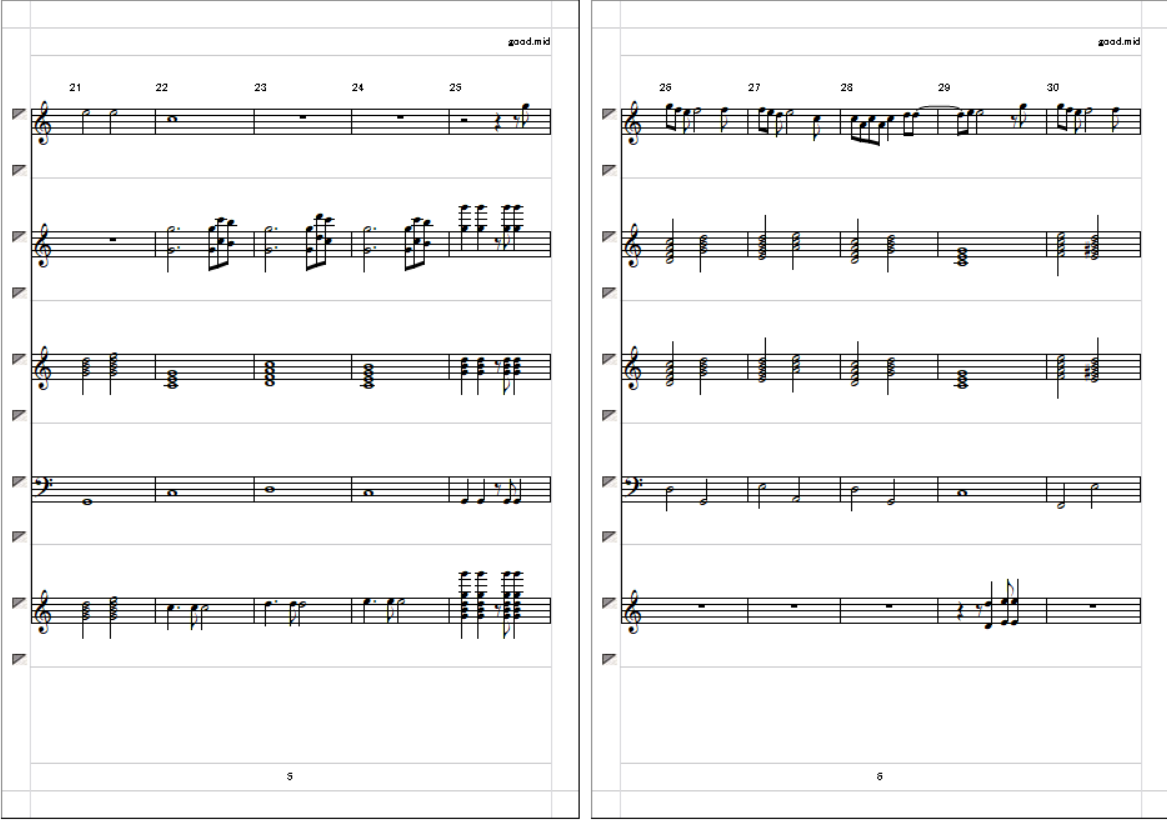Click the good.mid header on page 5
The width and height of the screenshot is (1167, 821).
pyautogui.click(x=529, y=42)
